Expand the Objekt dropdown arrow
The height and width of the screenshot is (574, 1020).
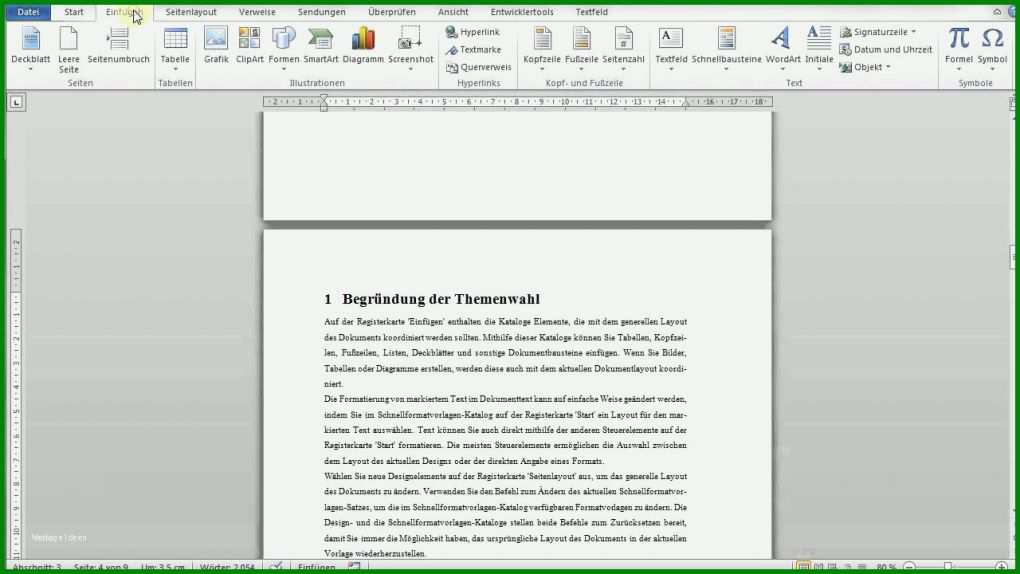[888, 67]
